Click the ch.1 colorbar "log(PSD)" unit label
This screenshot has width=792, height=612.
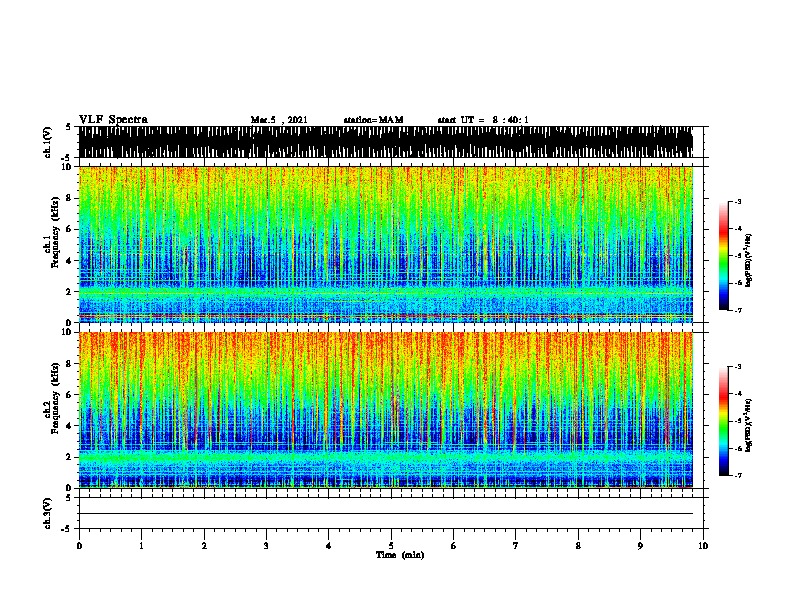point(748,260)
